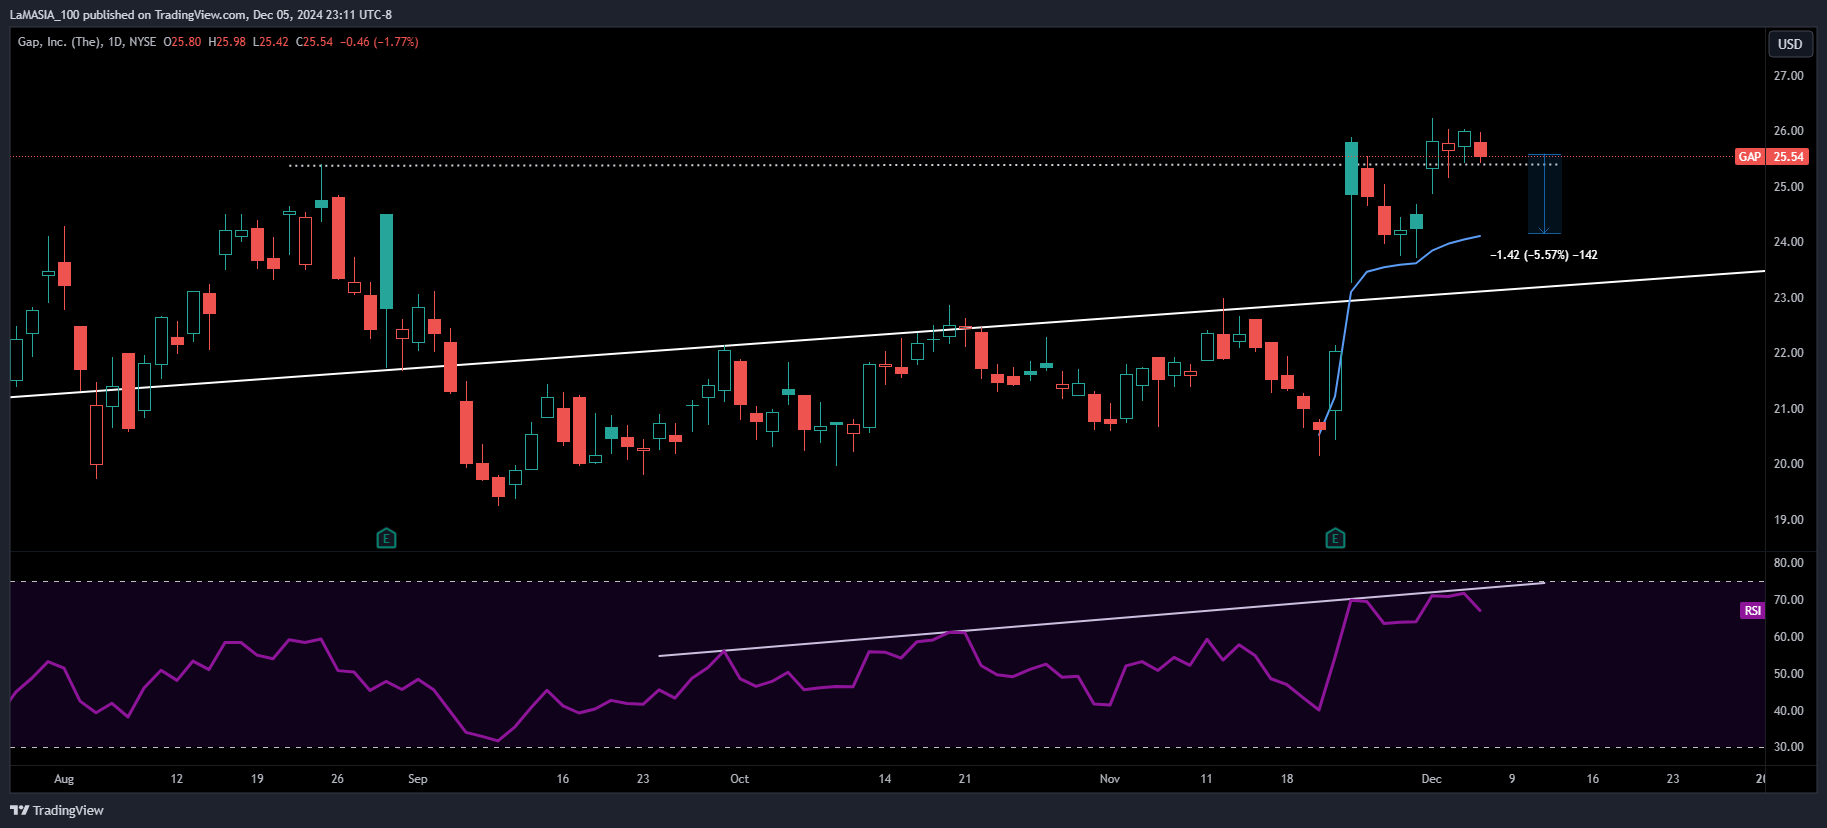Click the Sep date label on time axis

pyautogui.click(x=418, y=779)
